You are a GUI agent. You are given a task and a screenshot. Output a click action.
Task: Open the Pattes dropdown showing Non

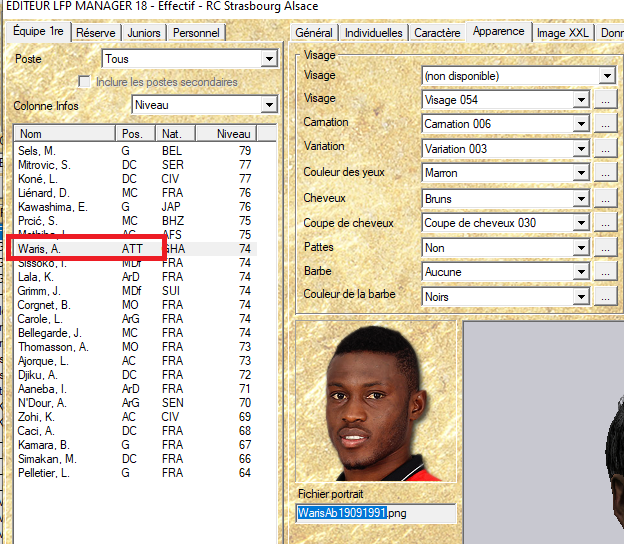505,248
